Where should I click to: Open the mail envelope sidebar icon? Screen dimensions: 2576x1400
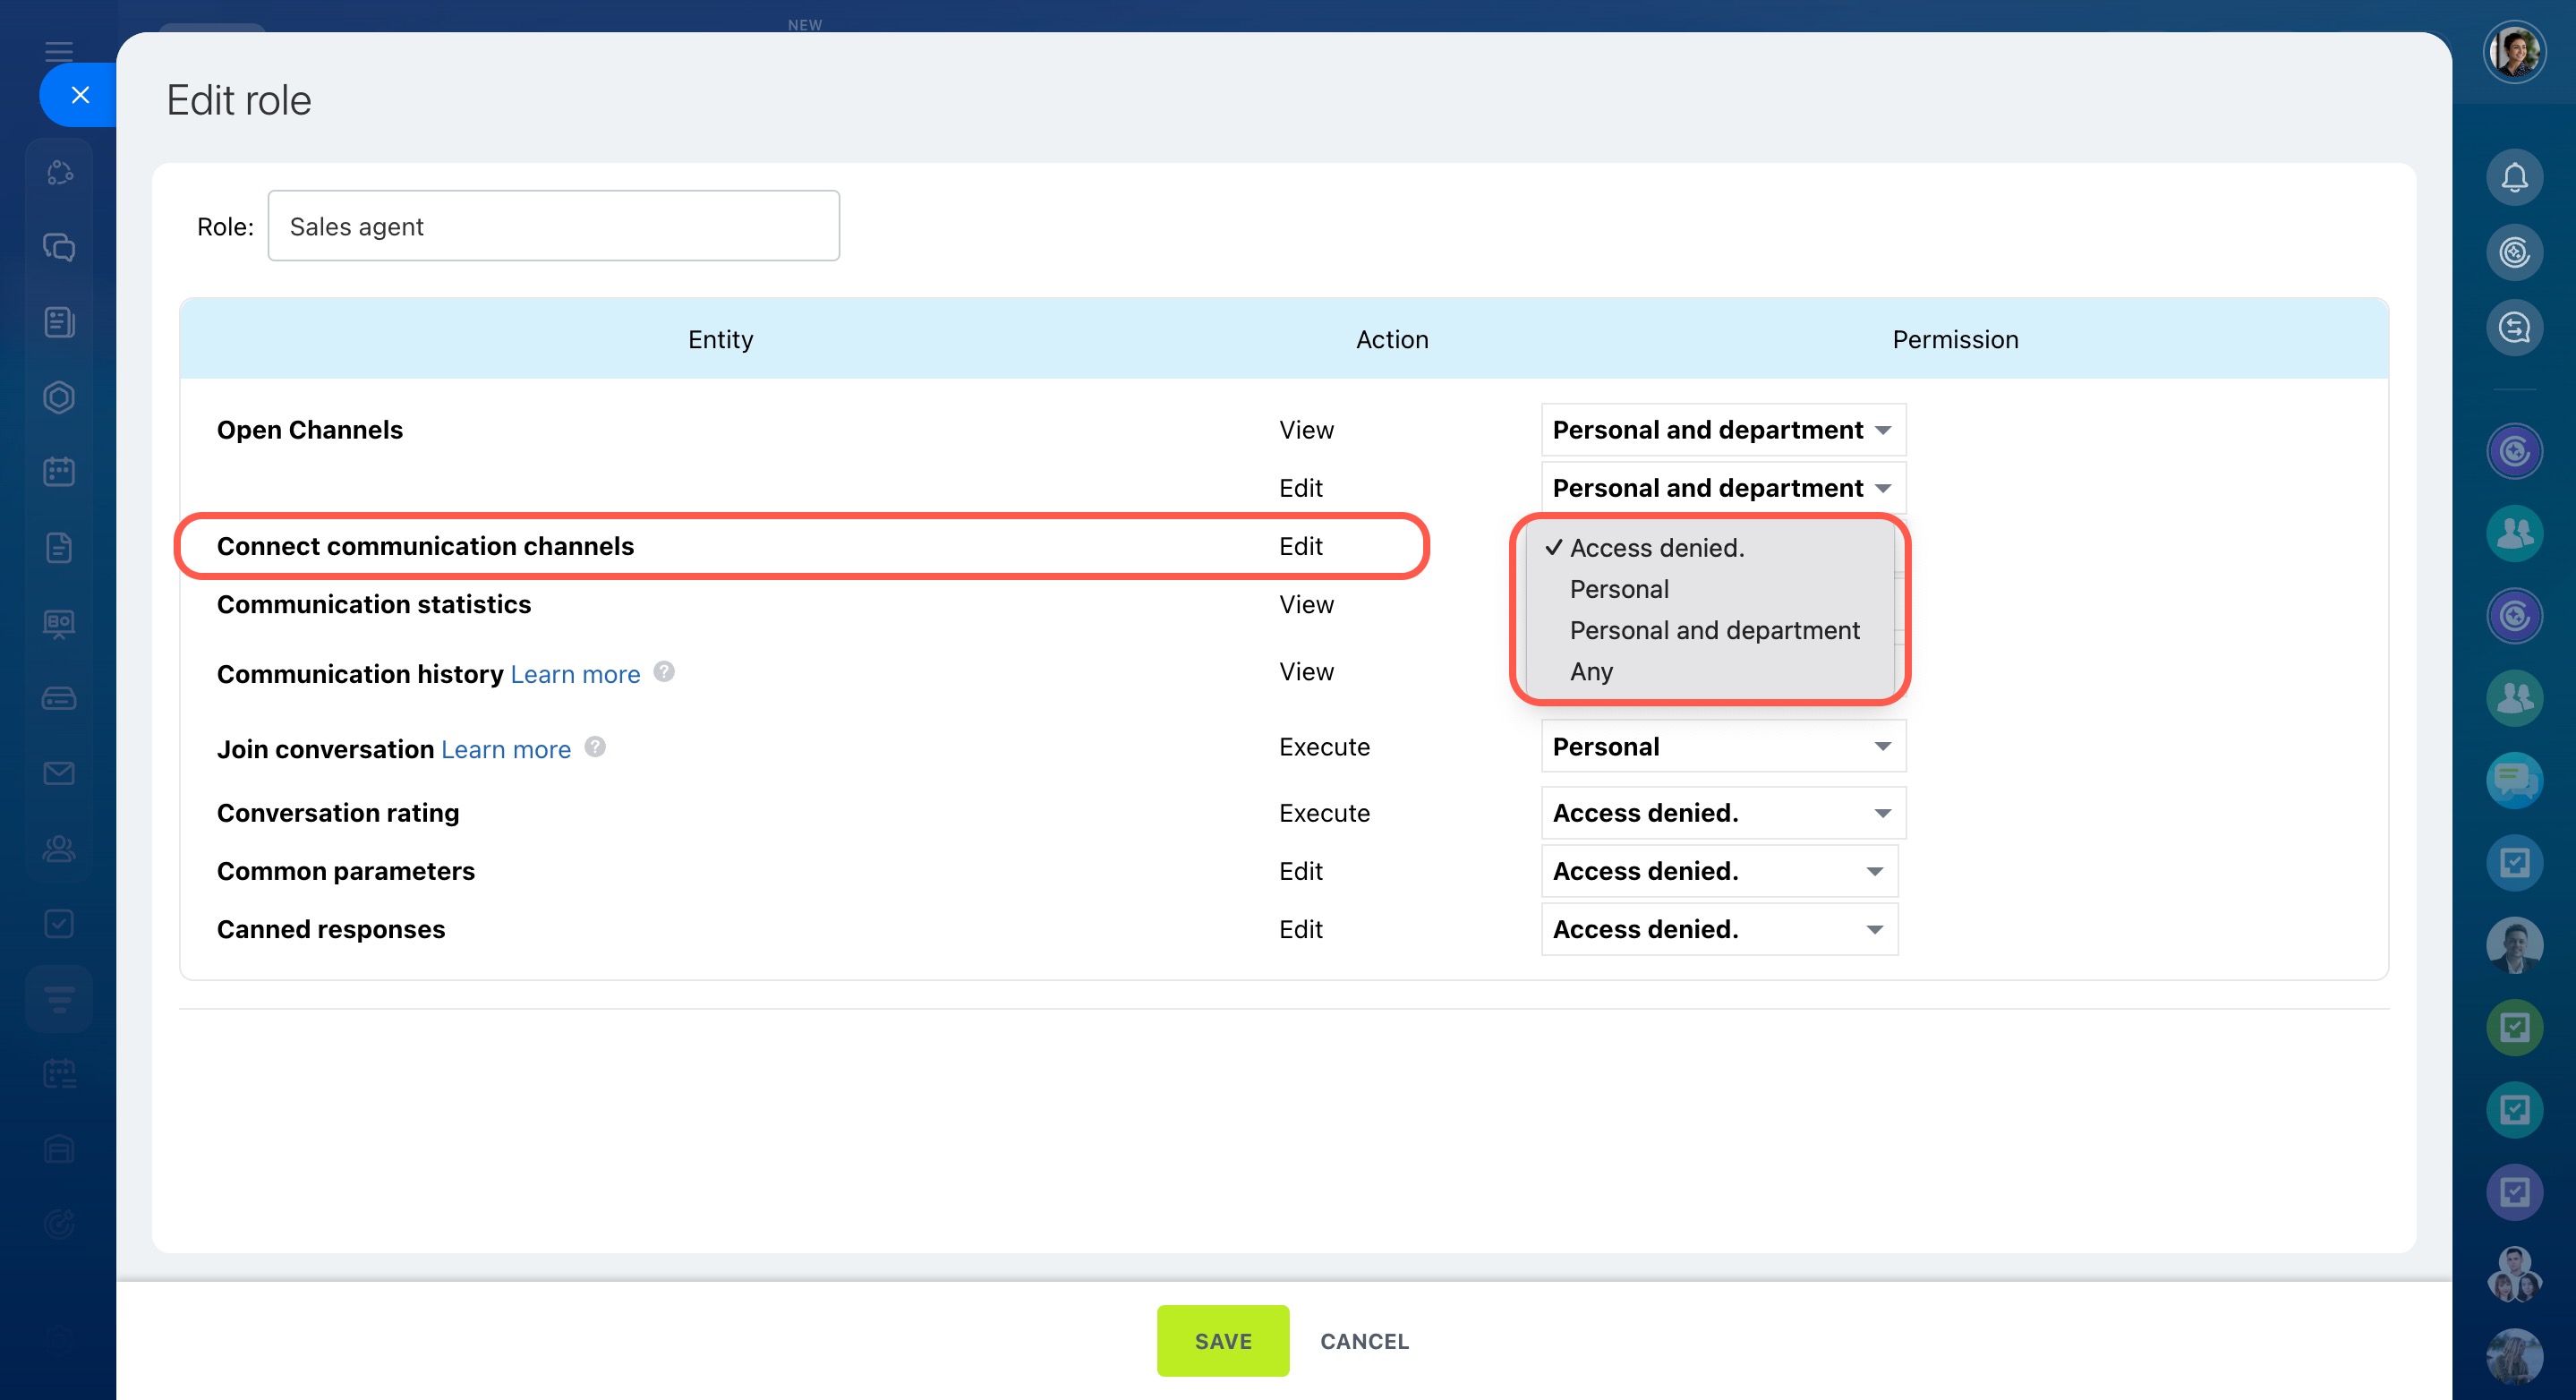tap(59, 773)
